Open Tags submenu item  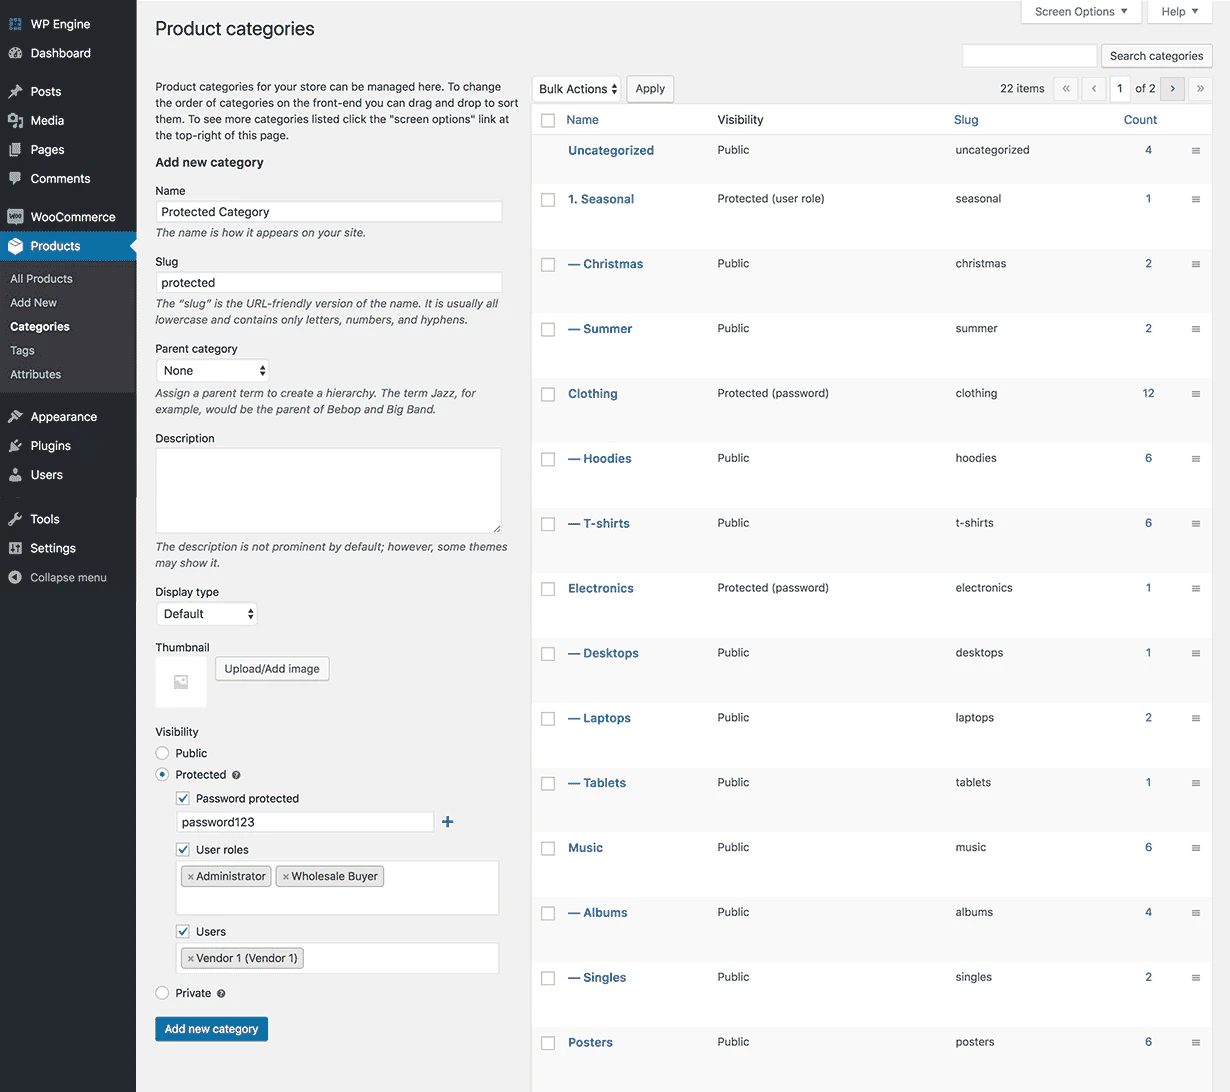[22, 351]
